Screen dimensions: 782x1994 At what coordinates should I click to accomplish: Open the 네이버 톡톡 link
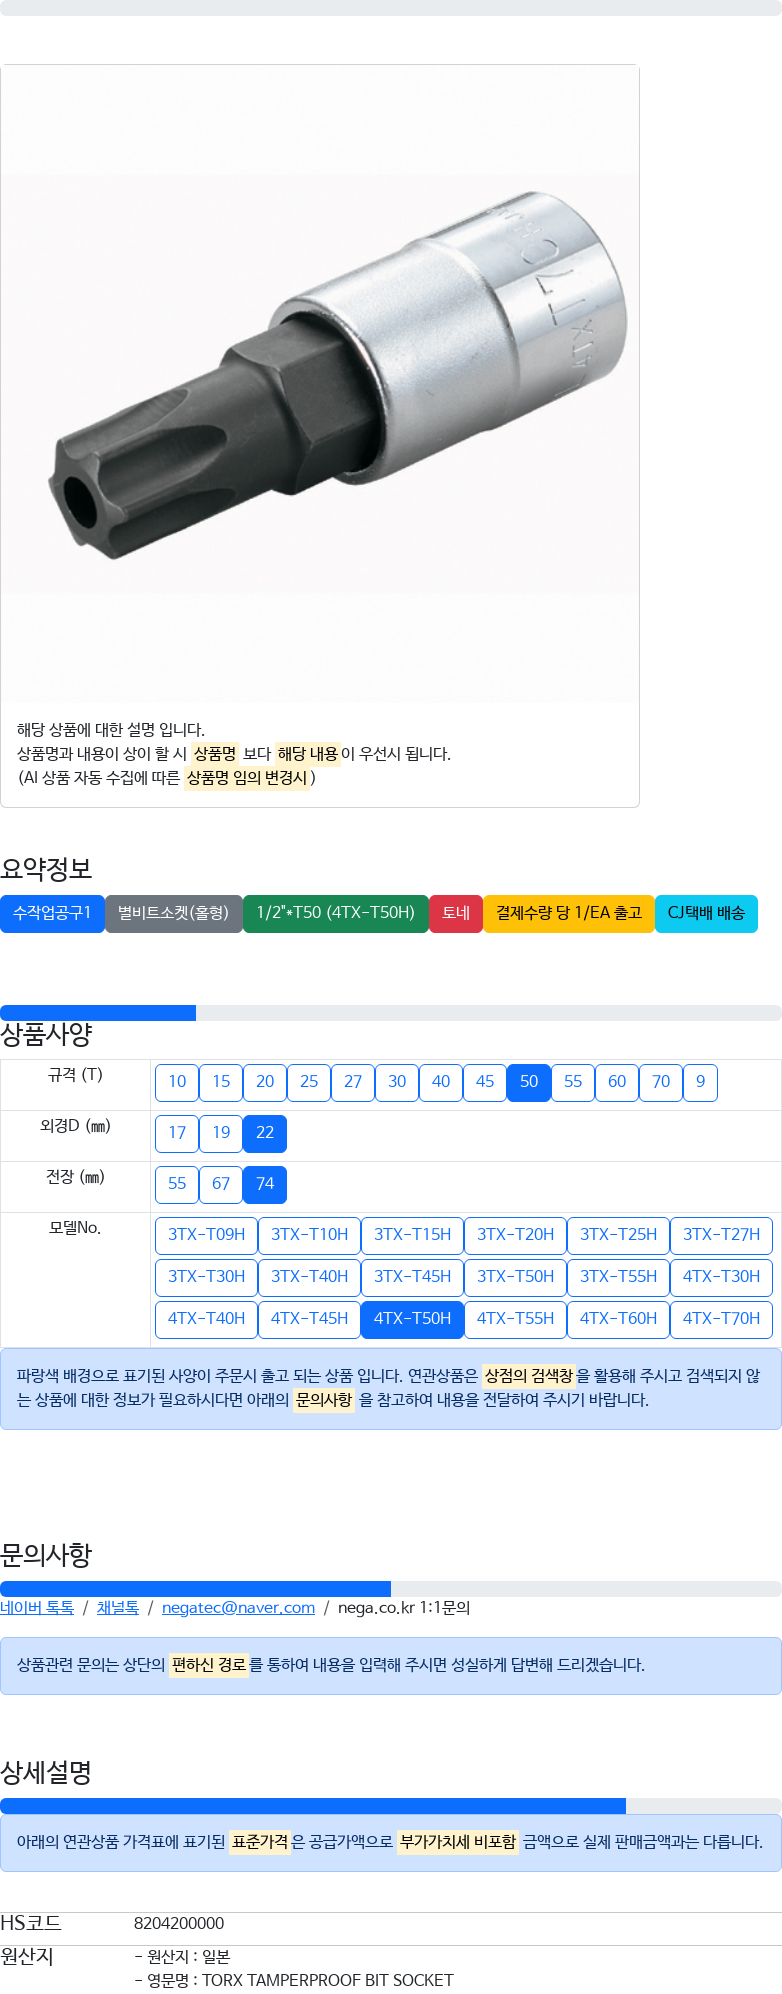(37, 1608)
